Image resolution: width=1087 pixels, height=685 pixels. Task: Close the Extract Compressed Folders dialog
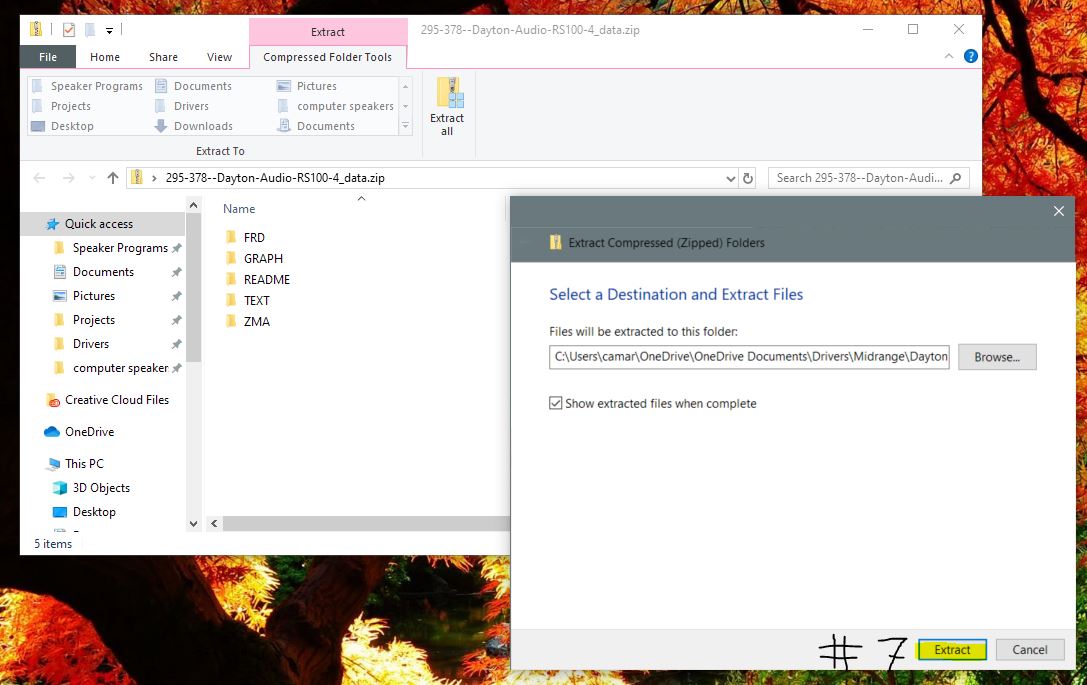(x=1059, y=211)
